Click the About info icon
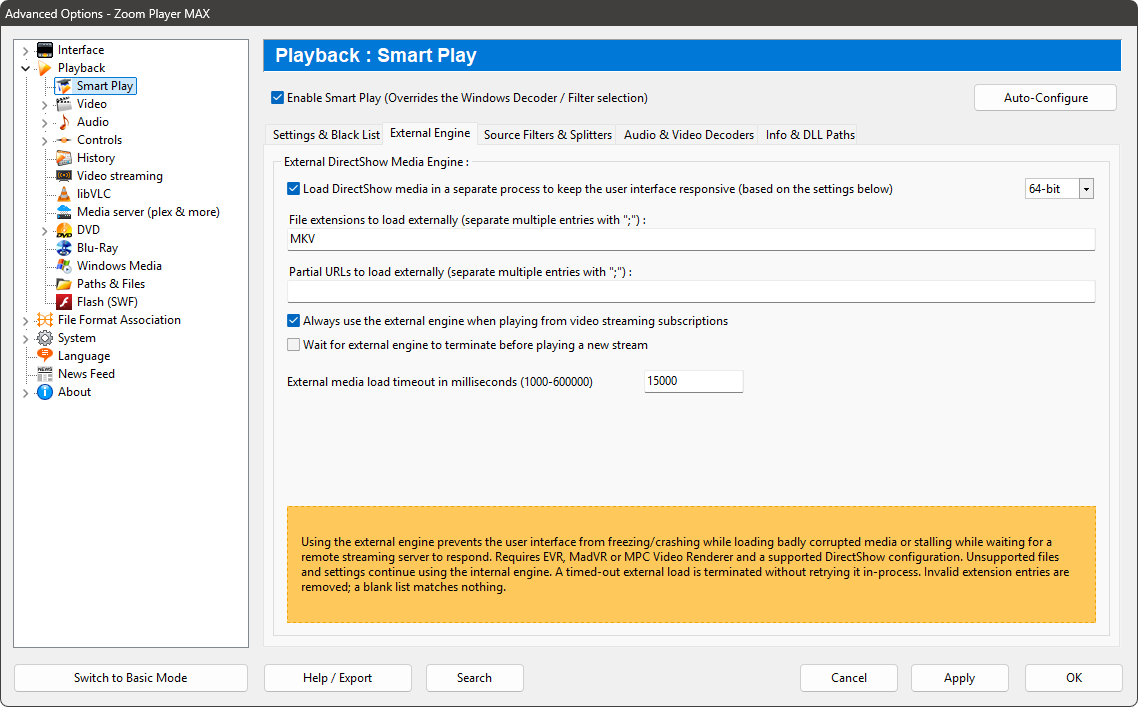Viewport: 1138px width, 707px height. [45, 392]
